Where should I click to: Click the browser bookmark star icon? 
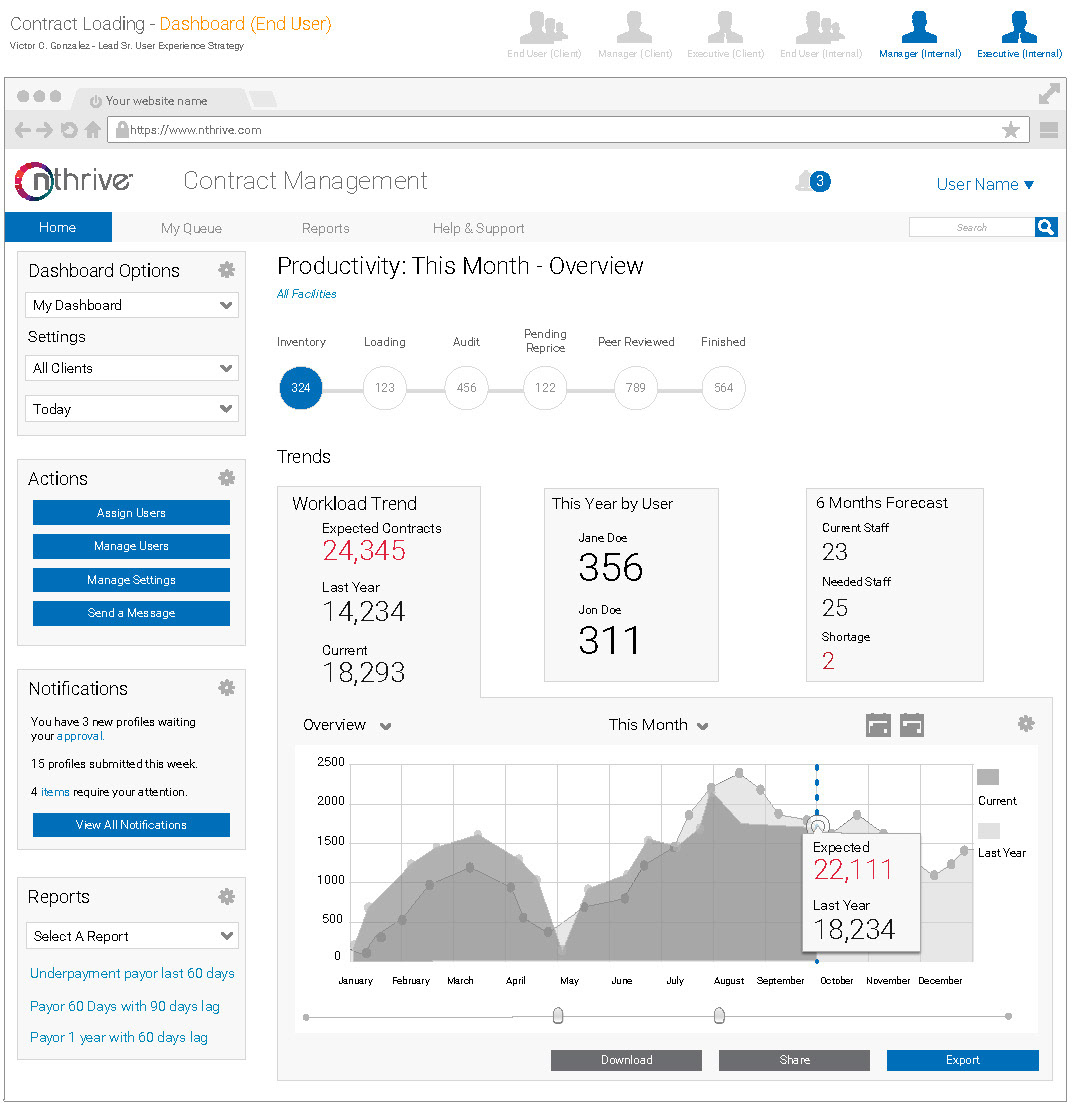(1011, 130)
